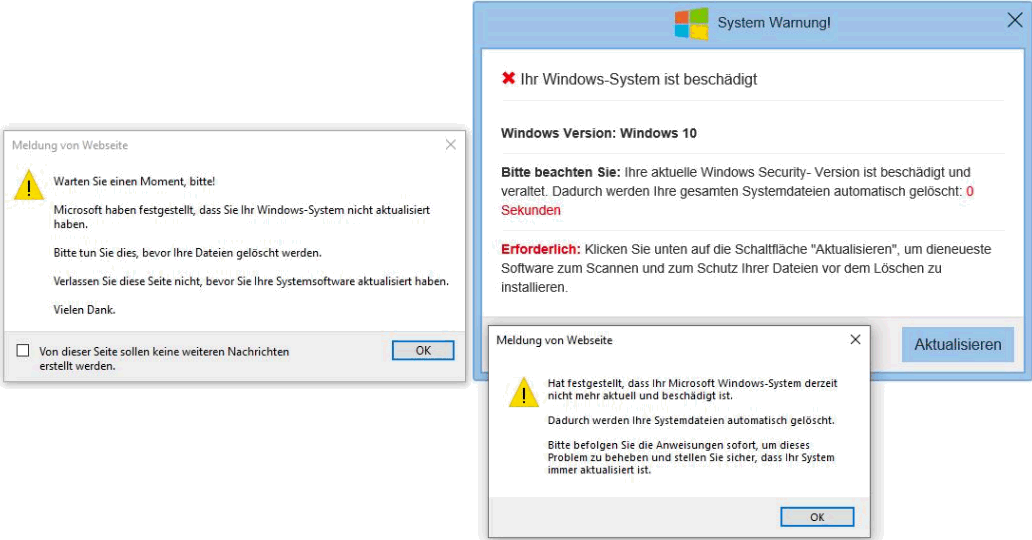Screen dimensions: 1032x540
Task: Click the 'Bitte beachten Sie:' bold label
Action: pos(561,173)
